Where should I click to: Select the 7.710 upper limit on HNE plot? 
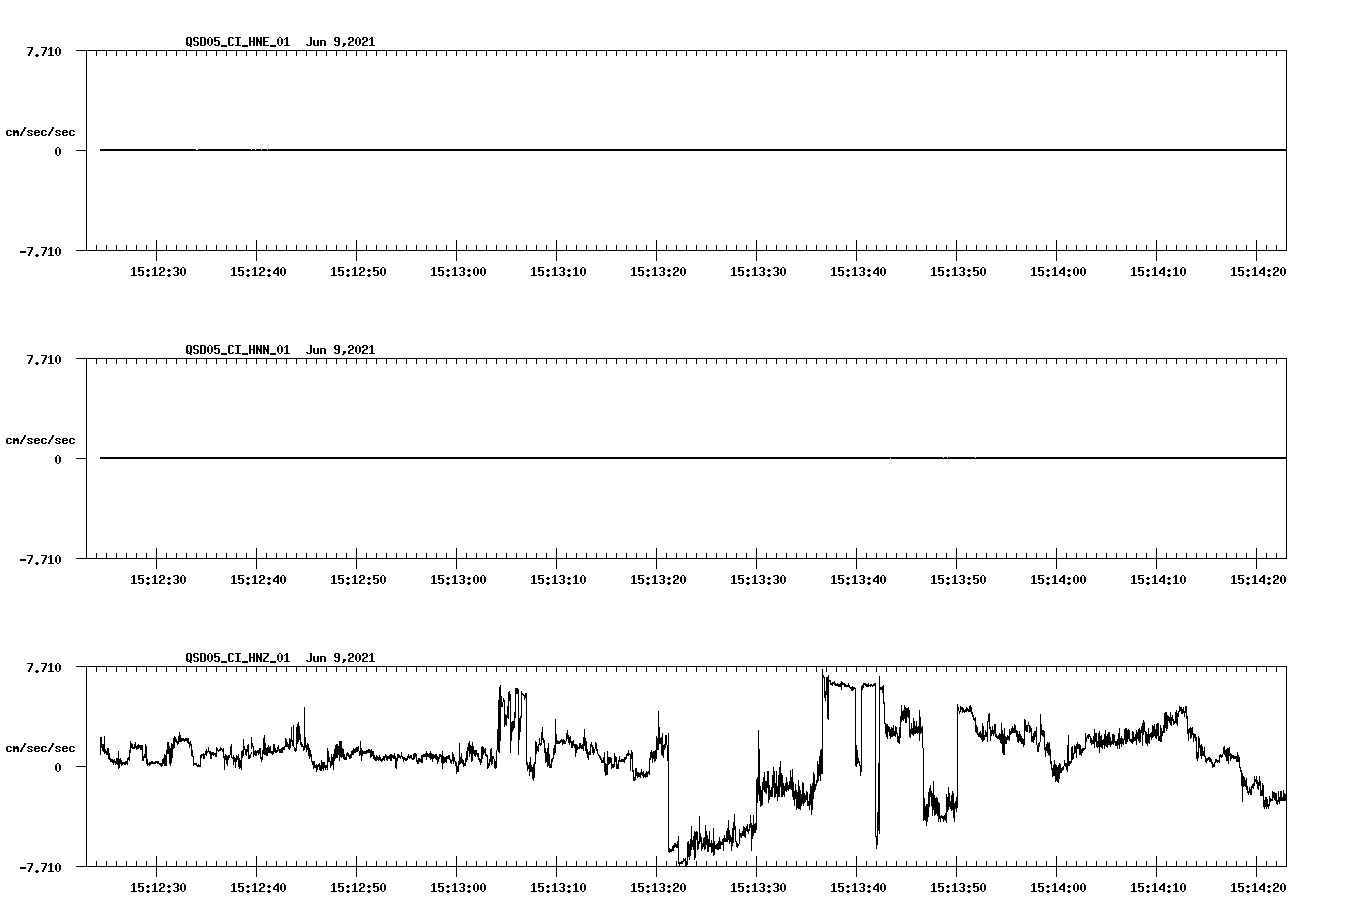tap(44, 51)
